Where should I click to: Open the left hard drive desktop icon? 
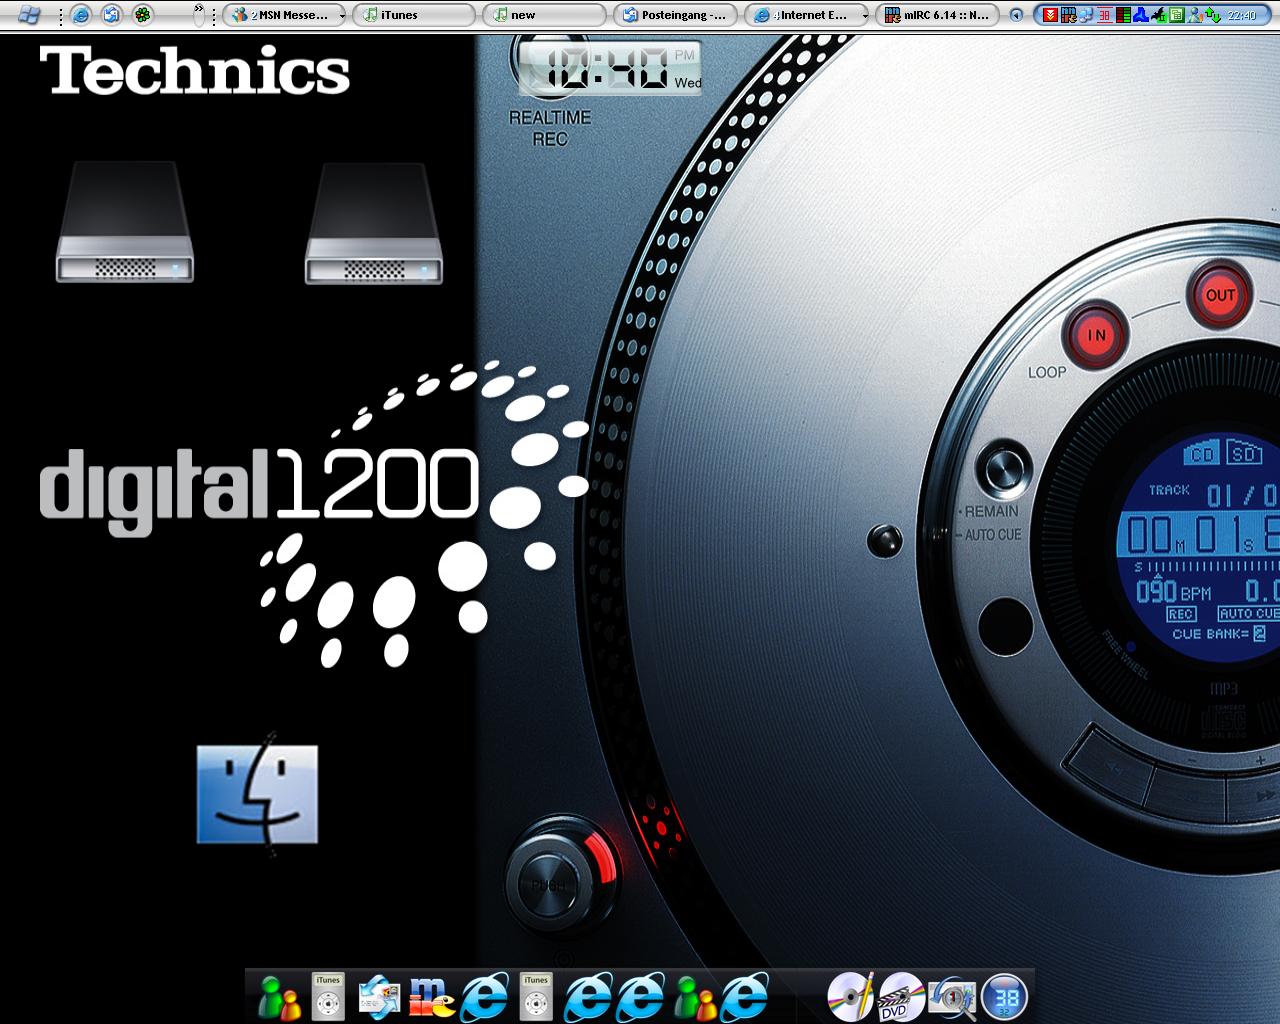coord(124,223)
